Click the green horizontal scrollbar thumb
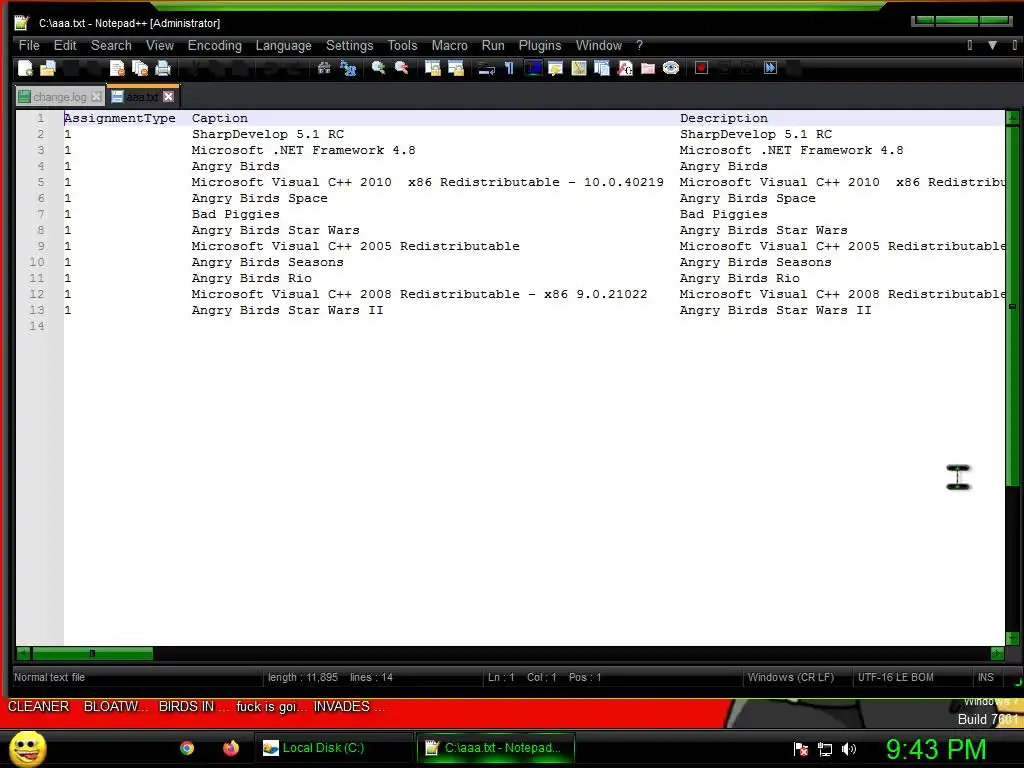Viewport: 1024px width, 768px height. tap(92, 653)
